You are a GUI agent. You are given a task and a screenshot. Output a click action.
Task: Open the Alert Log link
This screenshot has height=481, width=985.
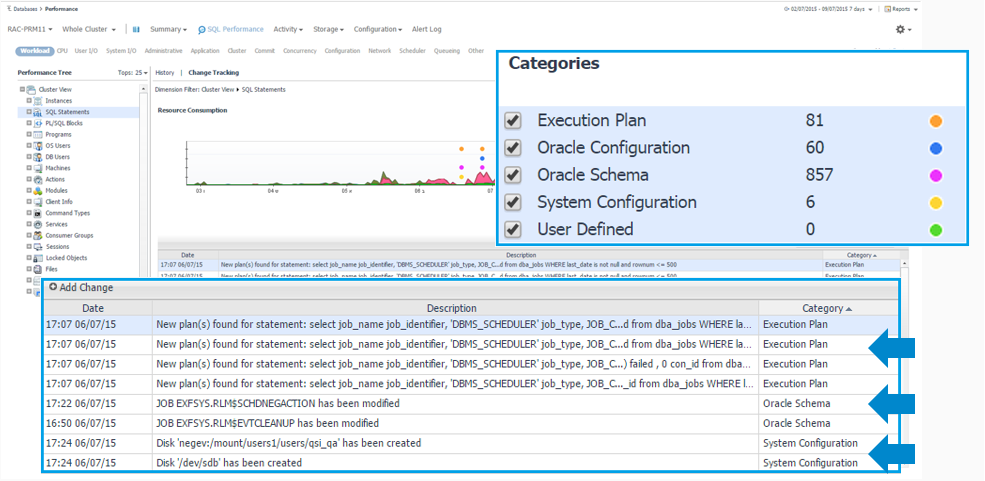[x=427, y=30]
